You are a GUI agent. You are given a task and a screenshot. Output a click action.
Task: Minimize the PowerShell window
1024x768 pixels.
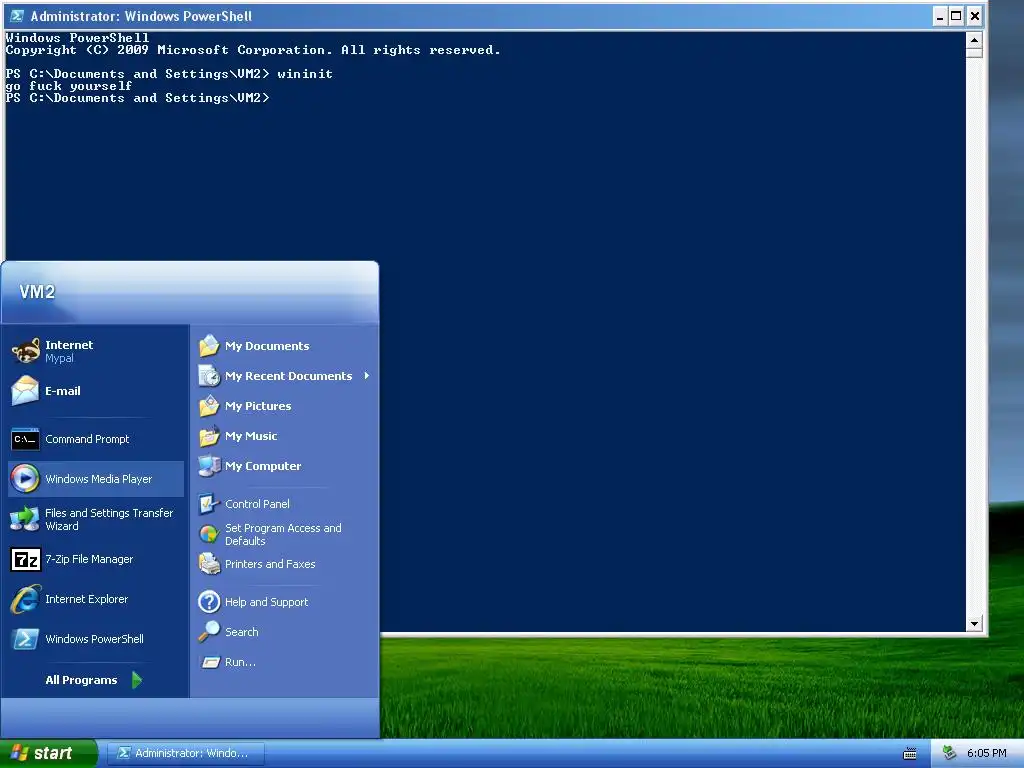(939, 16)
